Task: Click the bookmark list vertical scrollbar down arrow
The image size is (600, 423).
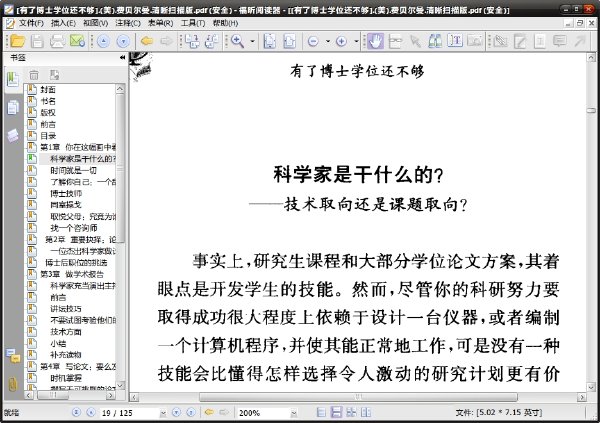Action: (x=120, y=385)
